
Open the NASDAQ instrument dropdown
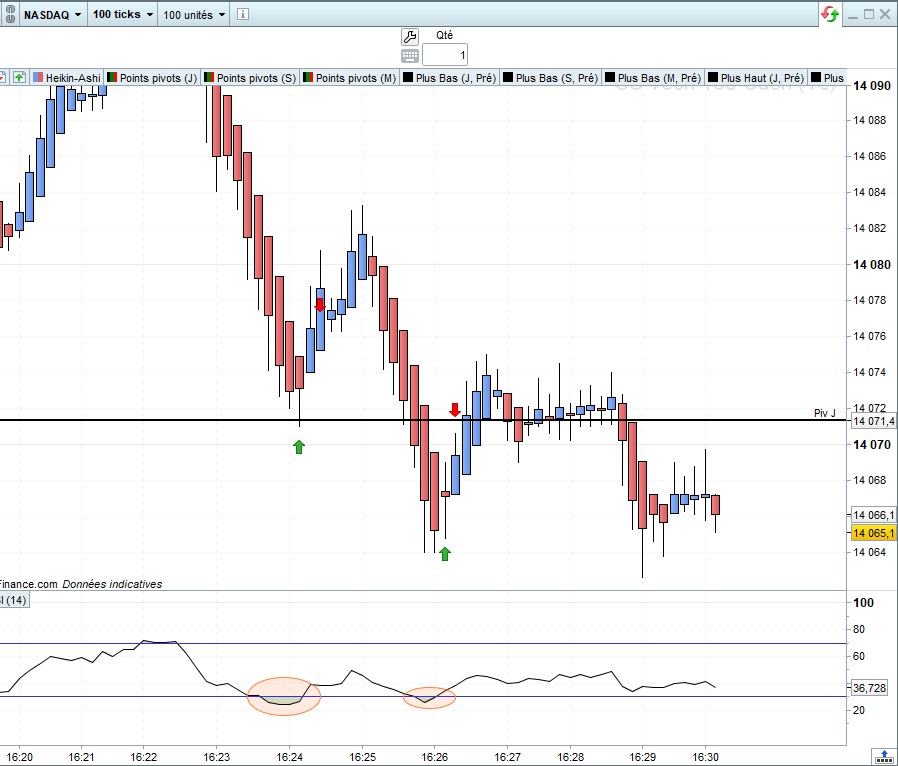[x=52, y=15]
